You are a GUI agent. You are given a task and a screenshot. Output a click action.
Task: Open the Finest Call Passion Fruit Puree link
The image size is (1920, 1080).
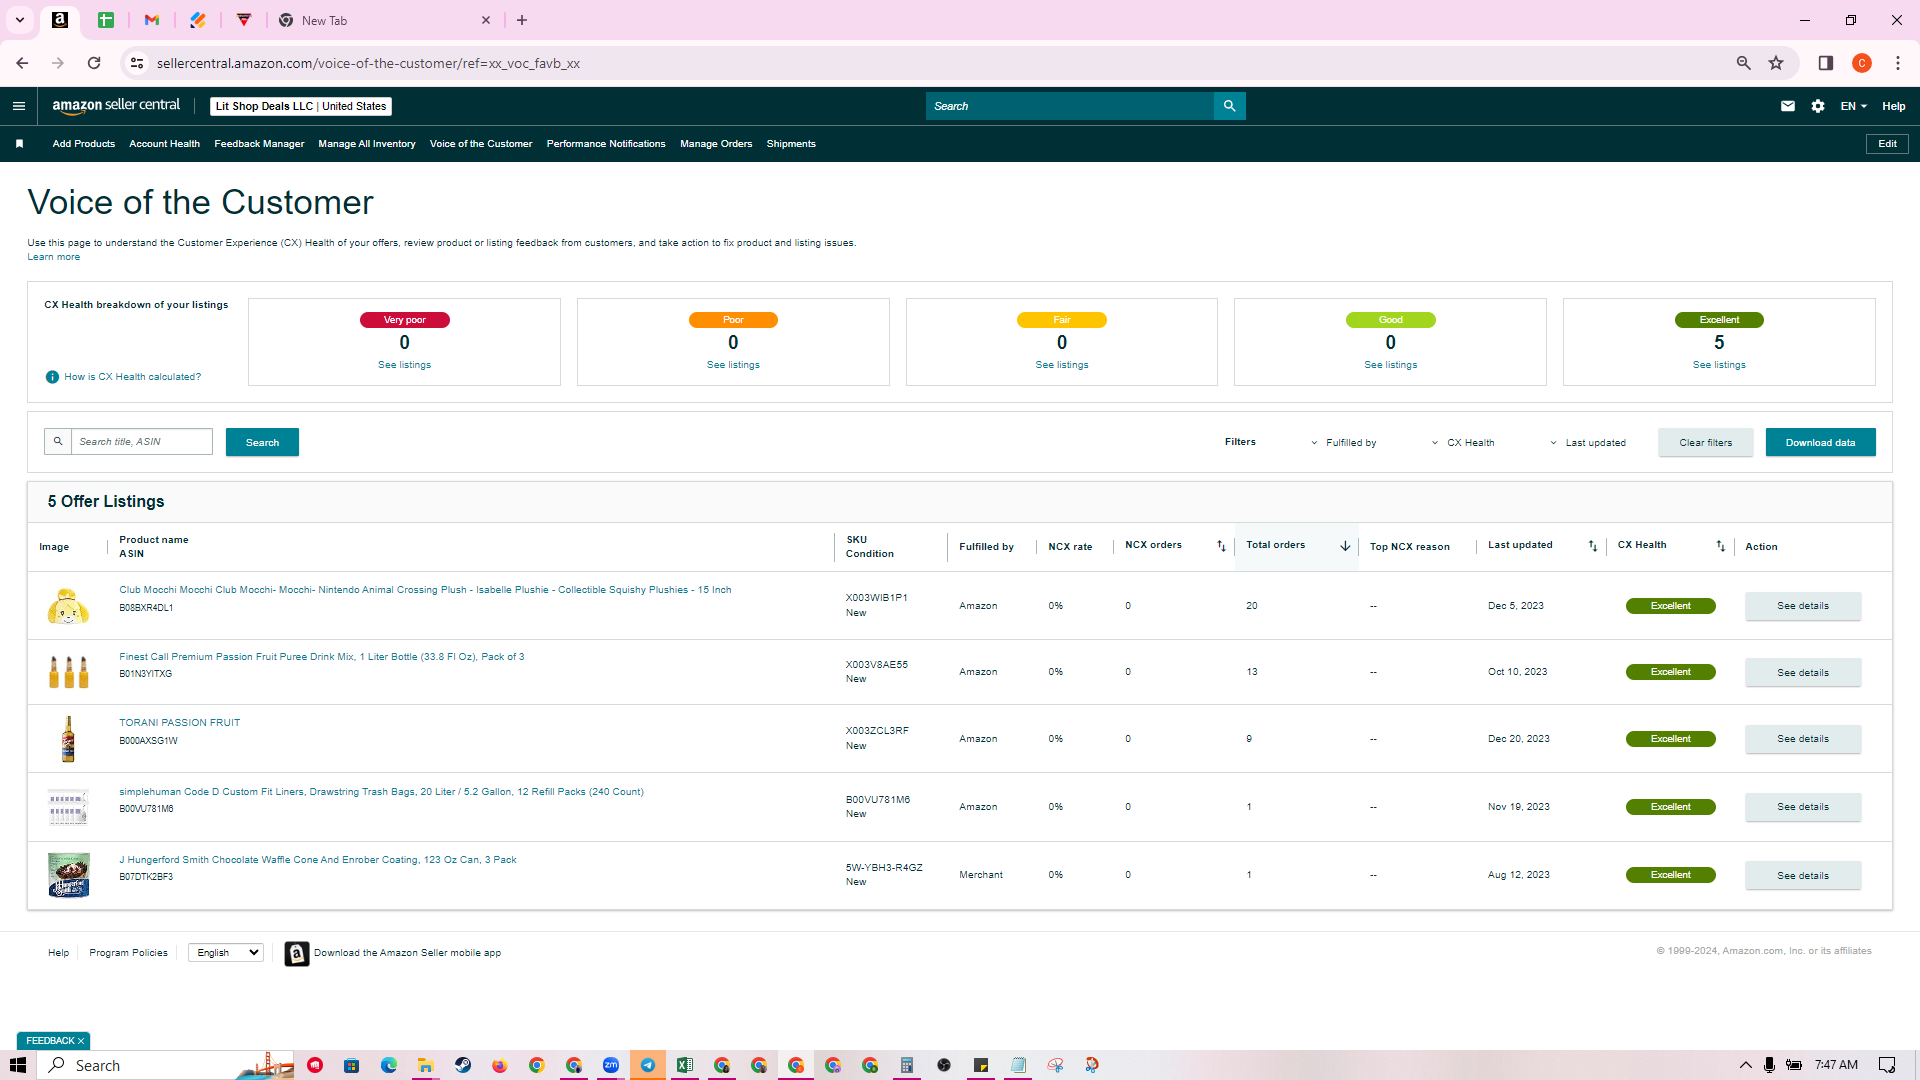click(x=322, y=657)
